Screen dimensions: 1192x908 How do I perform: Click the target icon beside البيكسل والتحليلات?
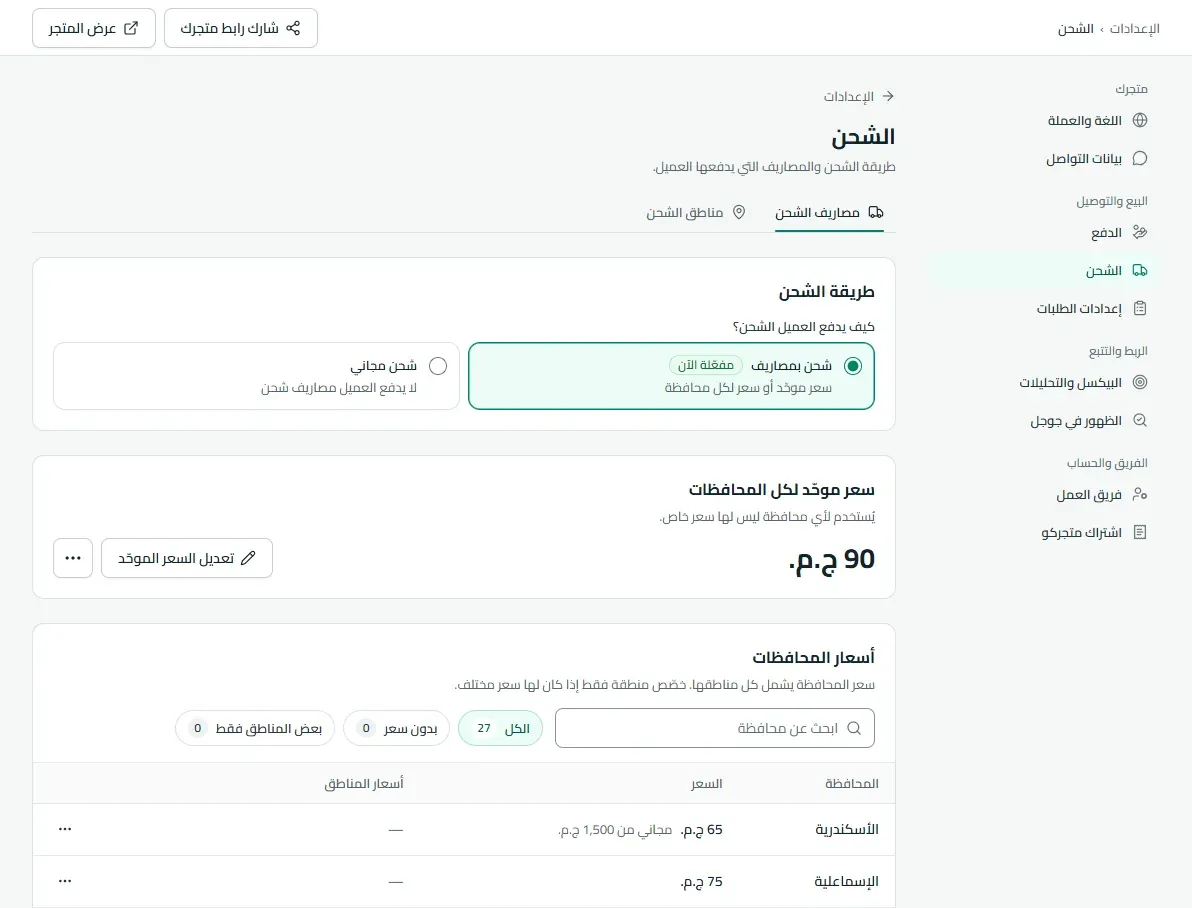pos(1140,383)
